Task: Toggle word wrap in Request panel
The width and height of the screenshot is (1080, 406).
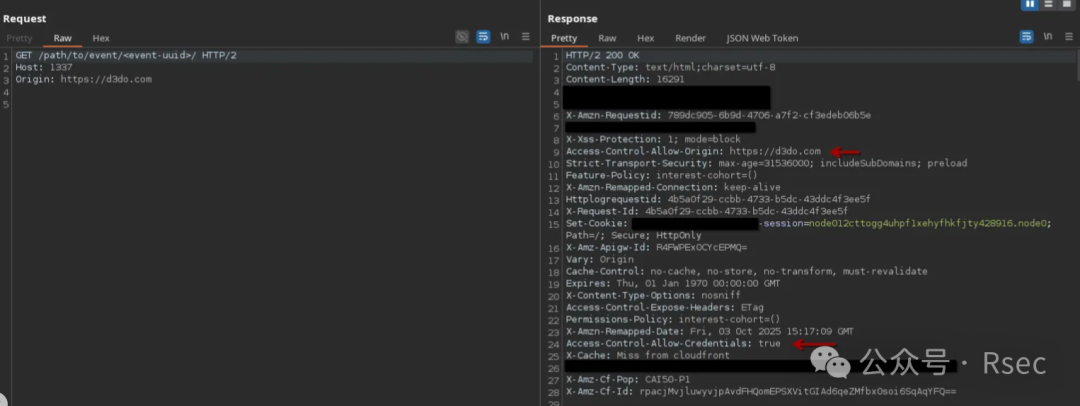Action: pyautogui.click(x=484, y=37)
